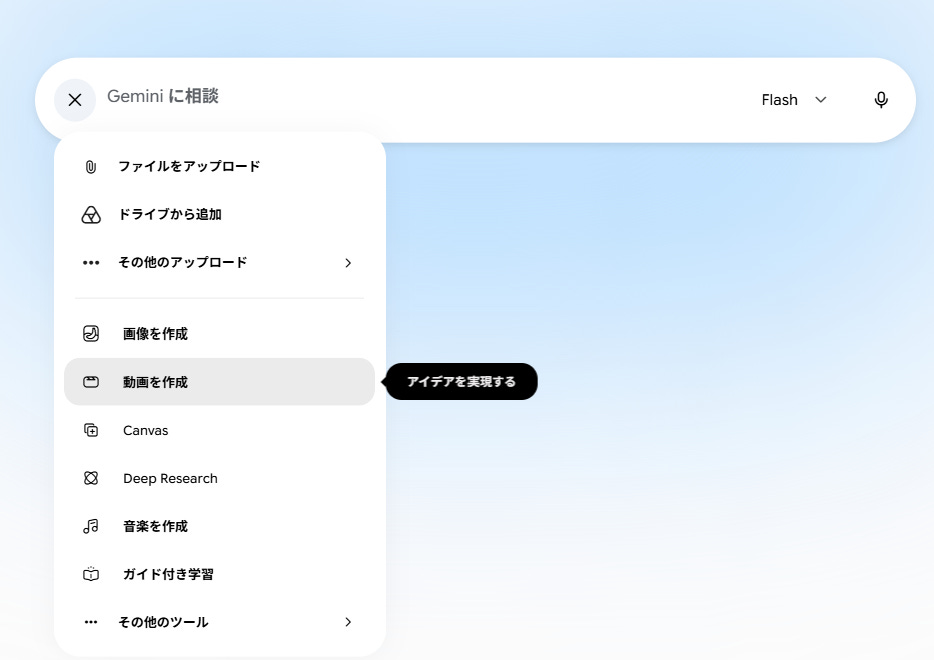Click the image creation icon

click(x=91, y=334)
